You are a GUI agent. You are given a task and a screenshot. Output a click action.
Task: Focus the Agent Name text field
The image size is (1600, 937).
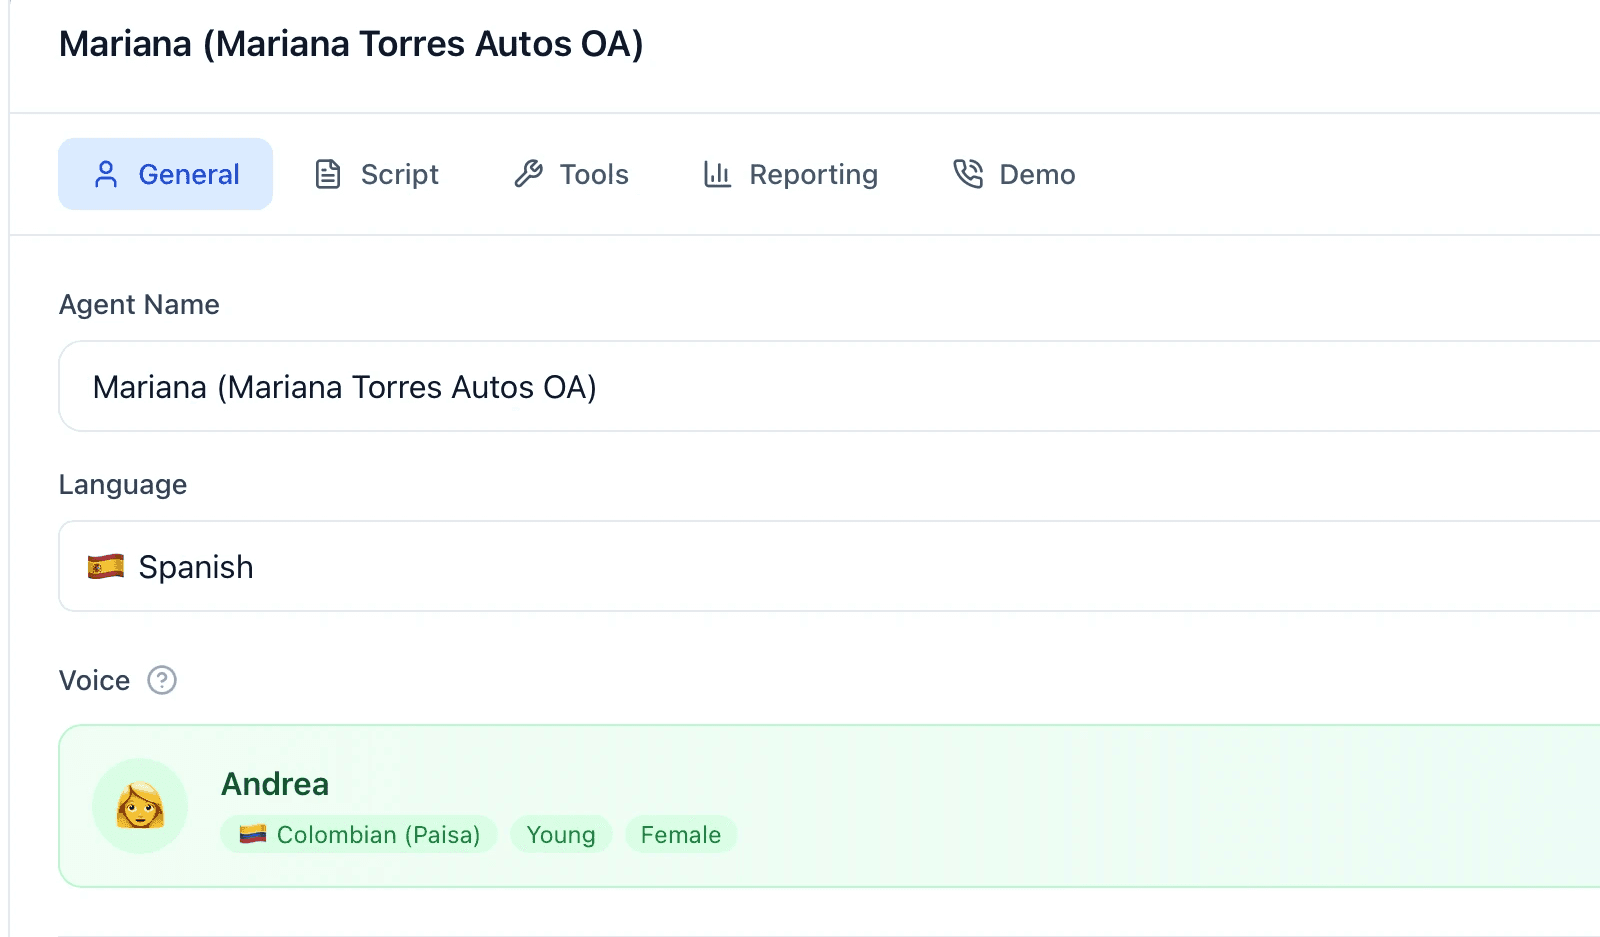[800, 387]
